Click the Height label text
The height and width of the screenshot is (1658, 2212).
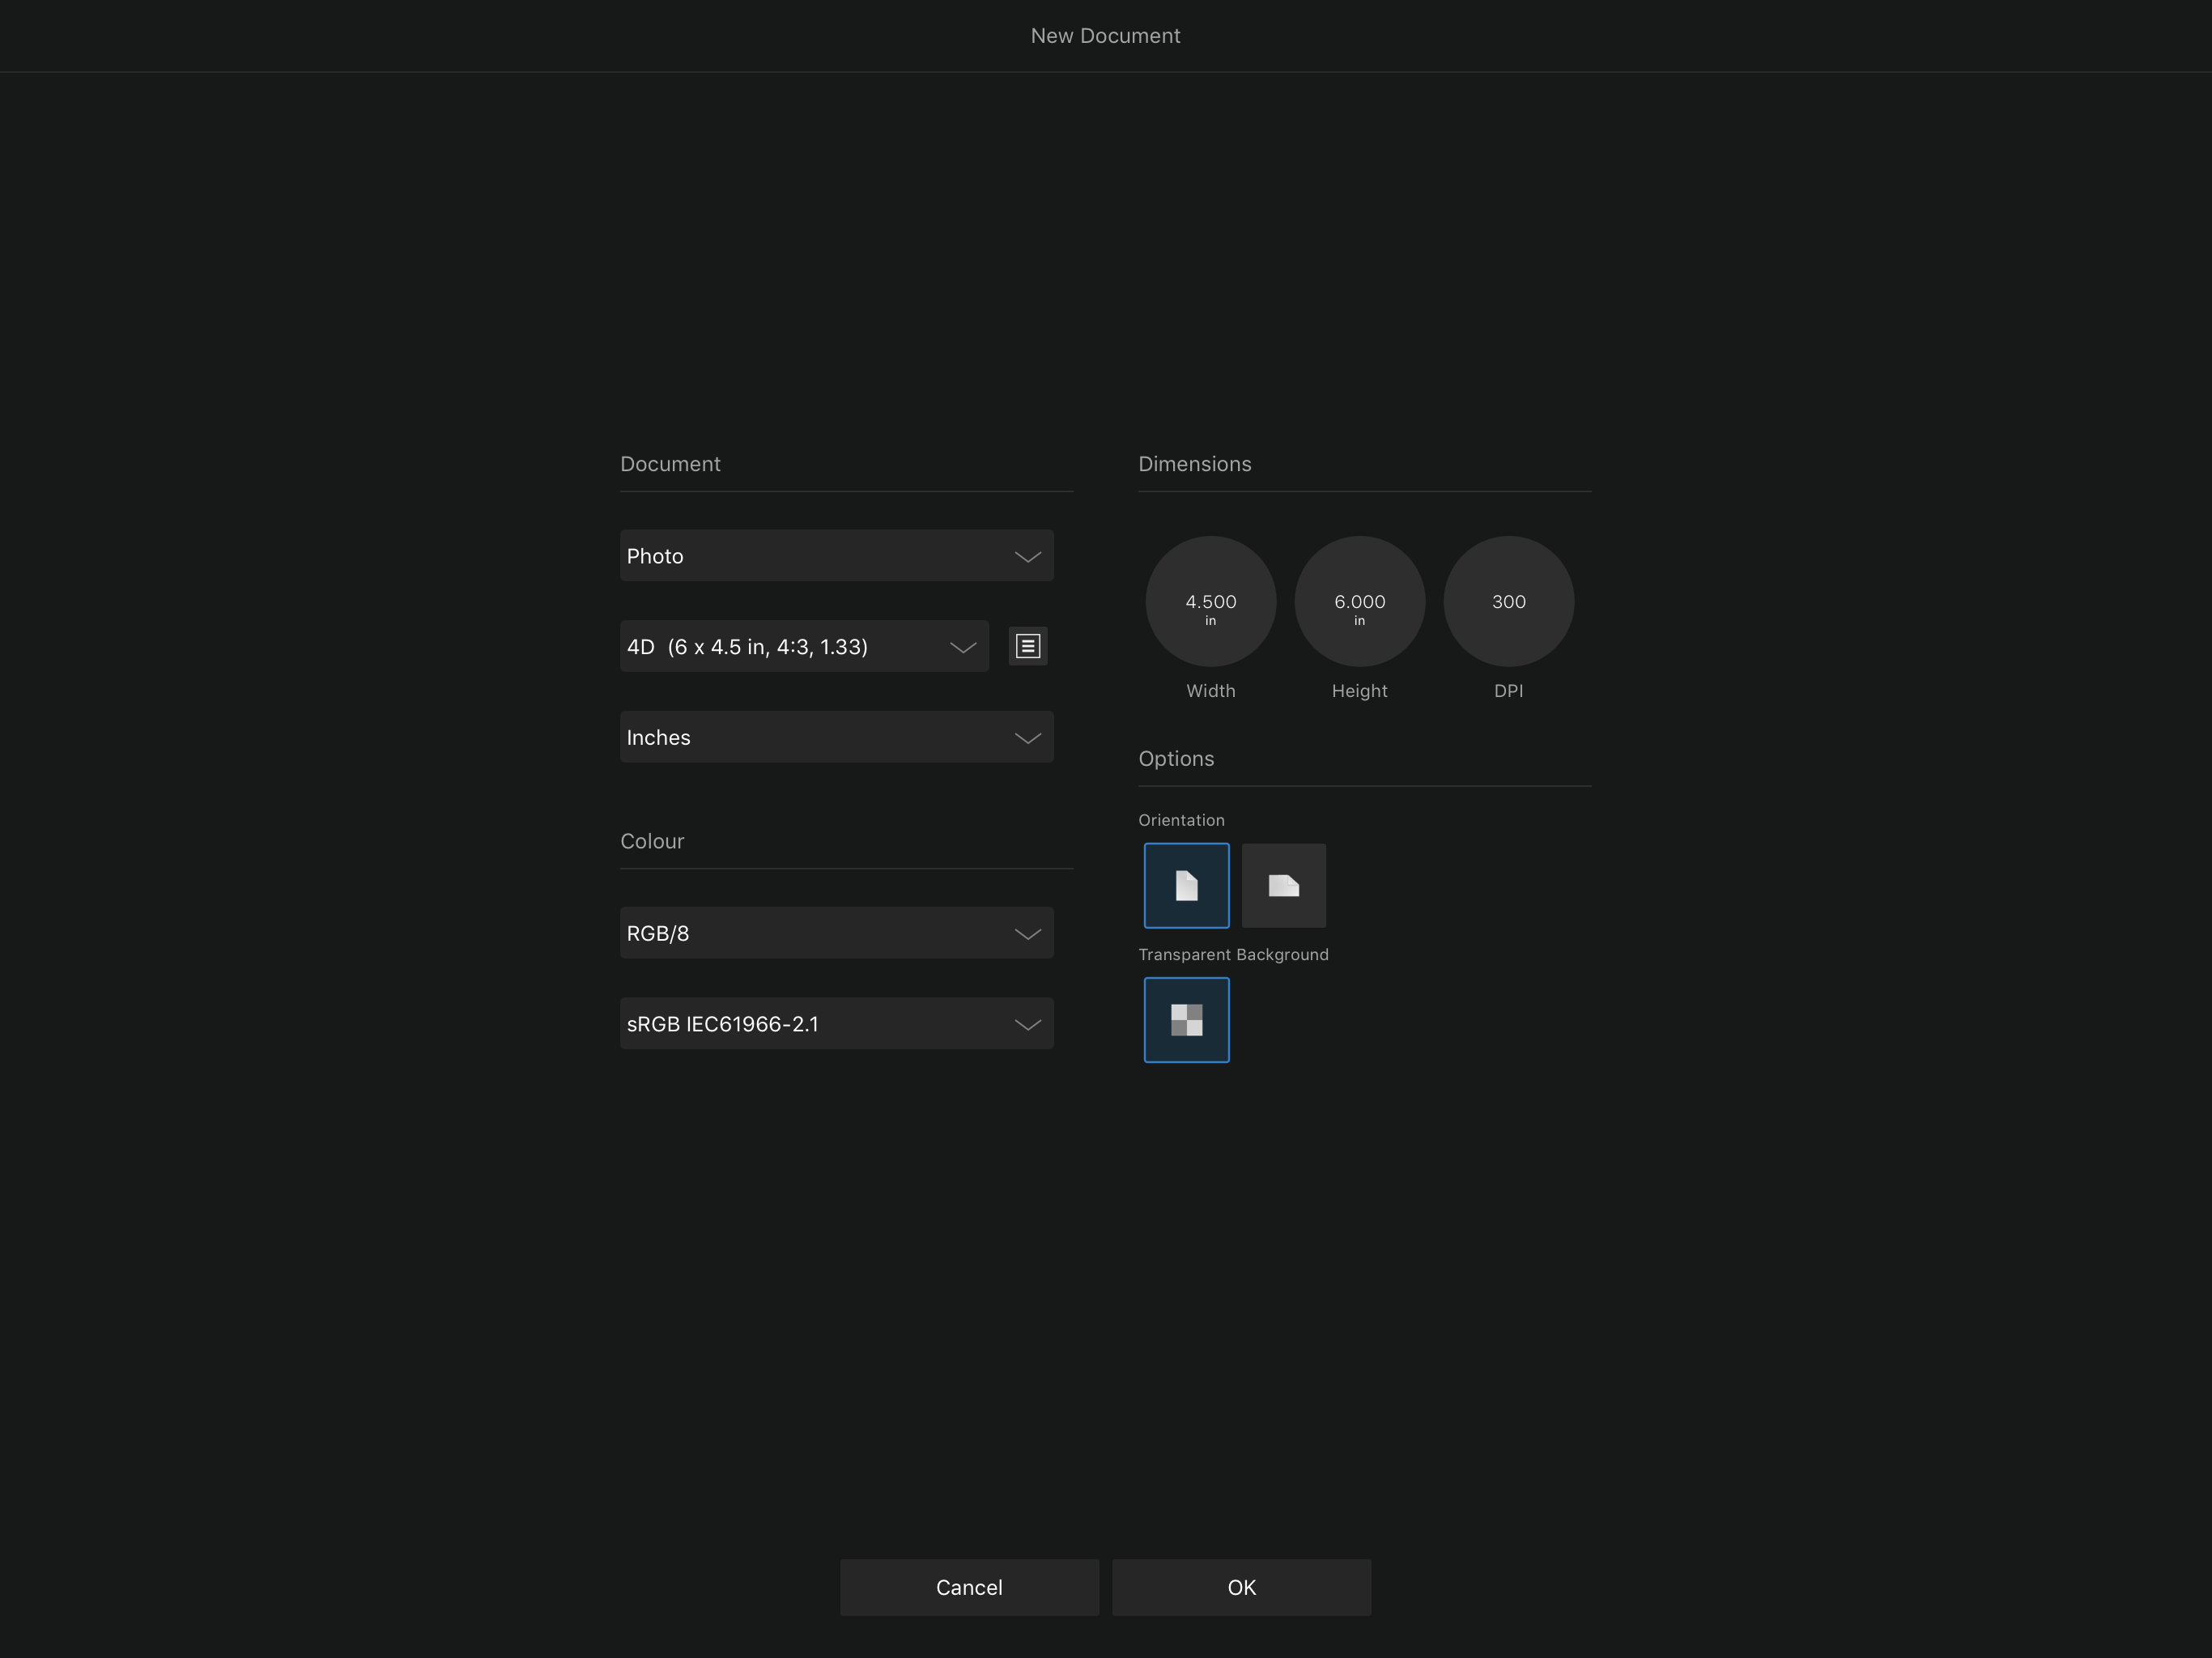(x=1359, y=691)
